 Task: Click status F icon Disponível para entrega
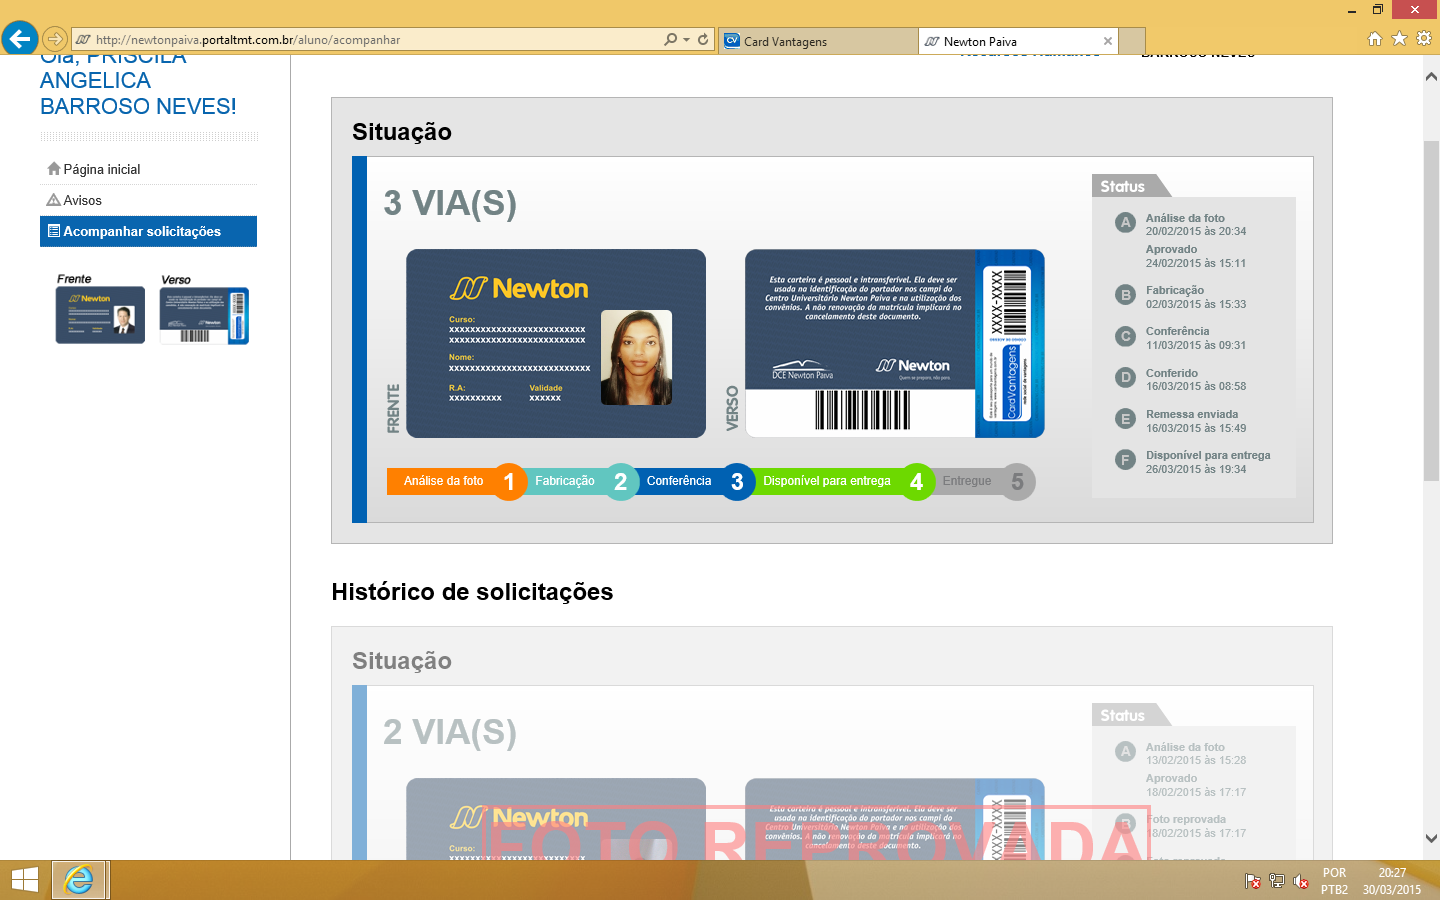tap(1126, 460)
